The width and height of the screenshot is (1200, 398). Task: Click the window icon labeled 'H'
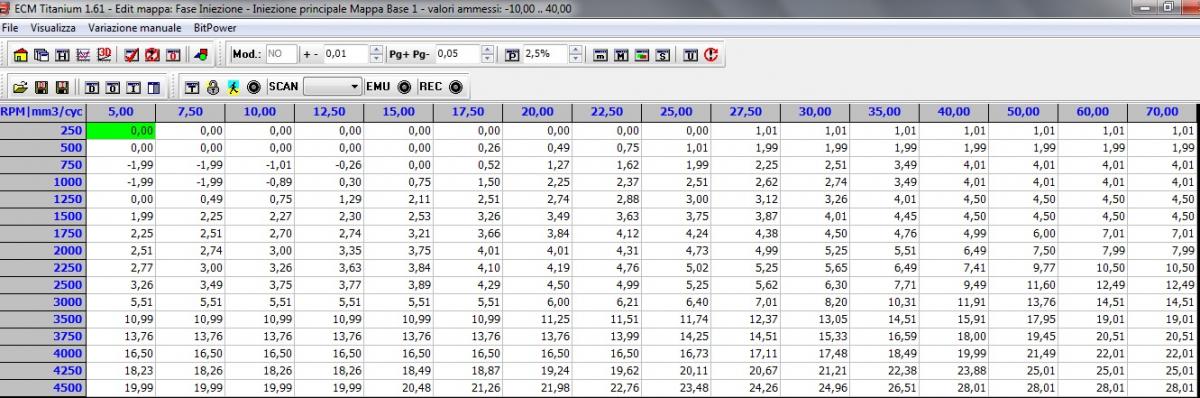62,55
